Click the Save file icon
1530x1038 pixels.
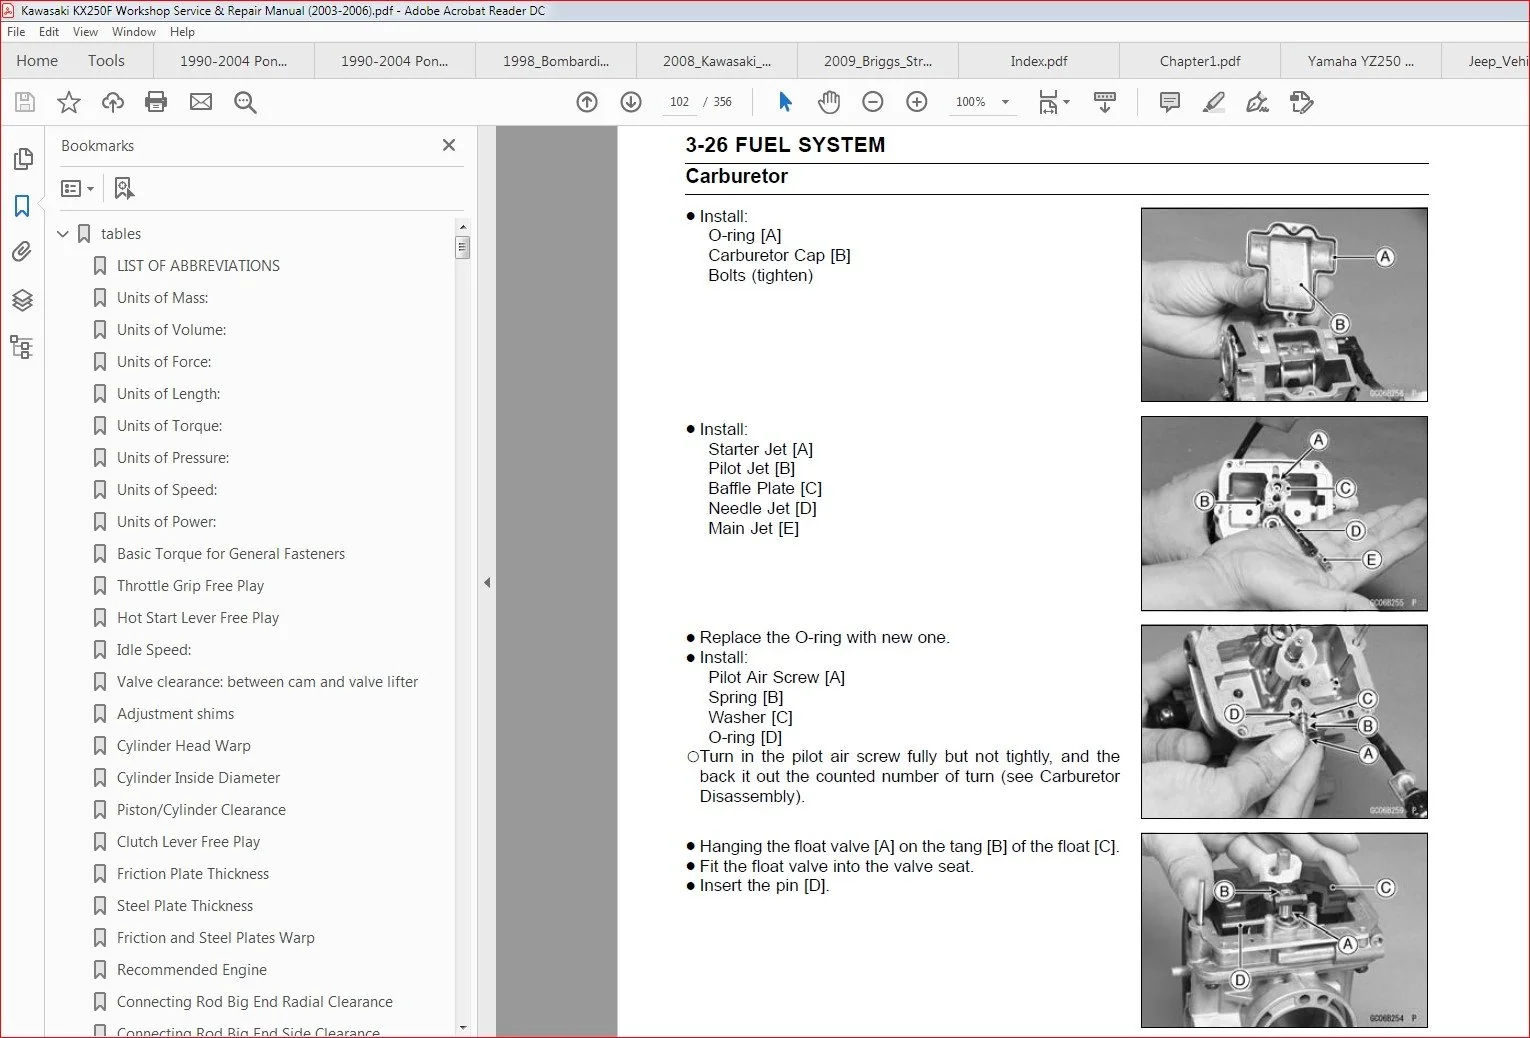(x=25, y=102)
